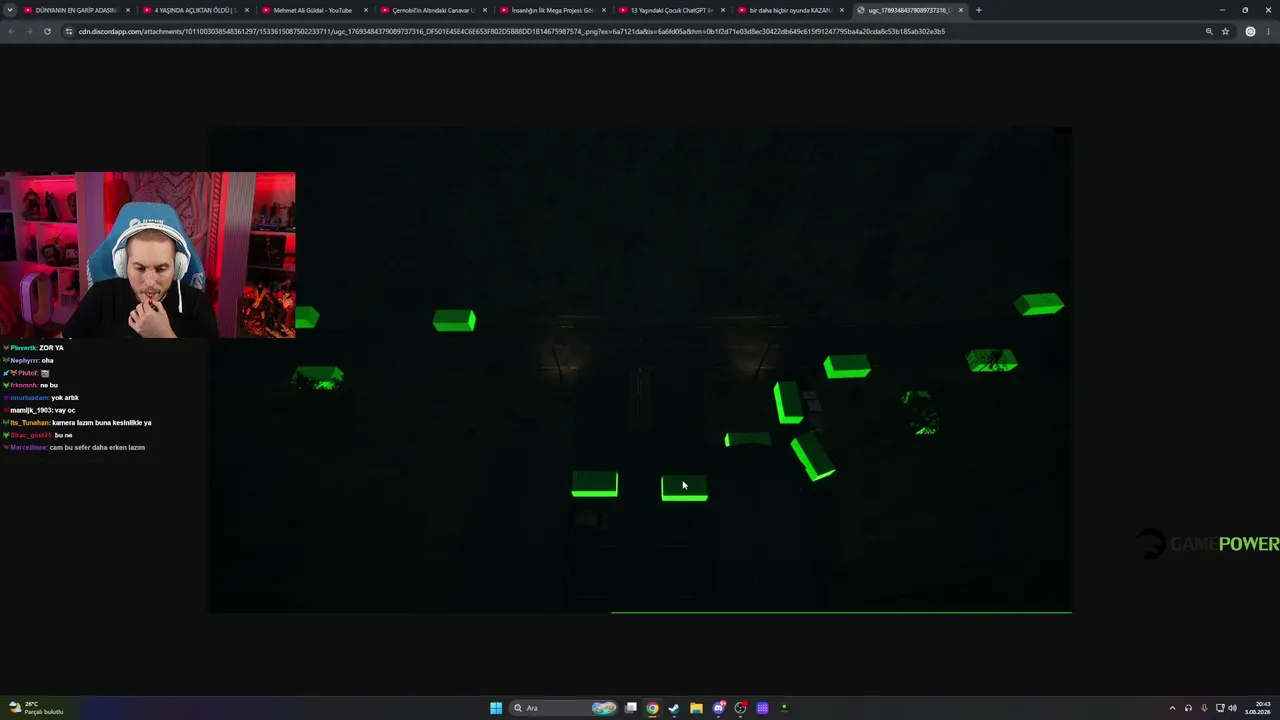Reload the current page

pyautogui.click(x=47, y=31)
